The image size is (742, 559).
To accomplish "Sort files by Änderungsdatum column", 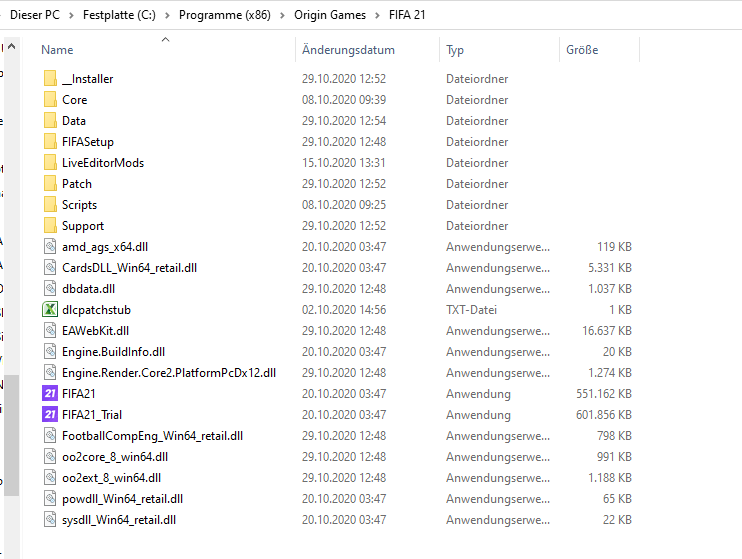I will 348,50.
